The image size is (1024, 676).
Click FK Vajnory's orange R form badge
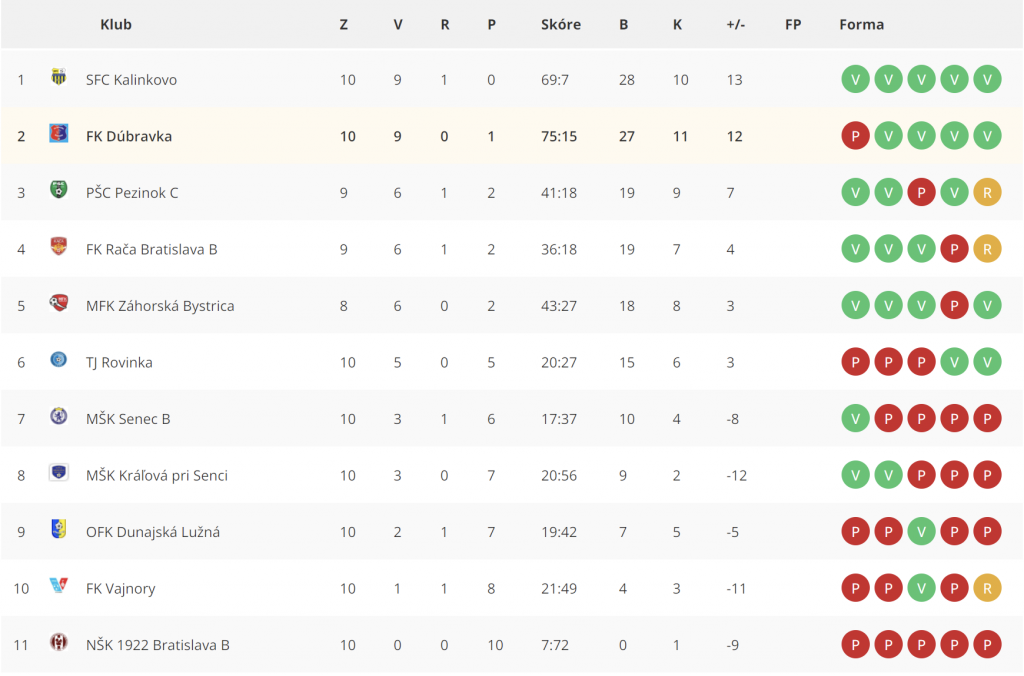coord(987,588)
